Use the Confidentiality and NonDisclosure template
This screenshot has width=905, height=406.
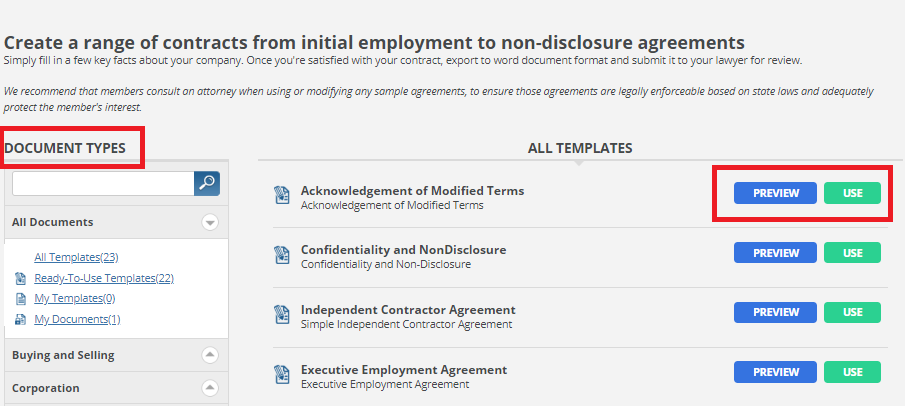point(852,253)
